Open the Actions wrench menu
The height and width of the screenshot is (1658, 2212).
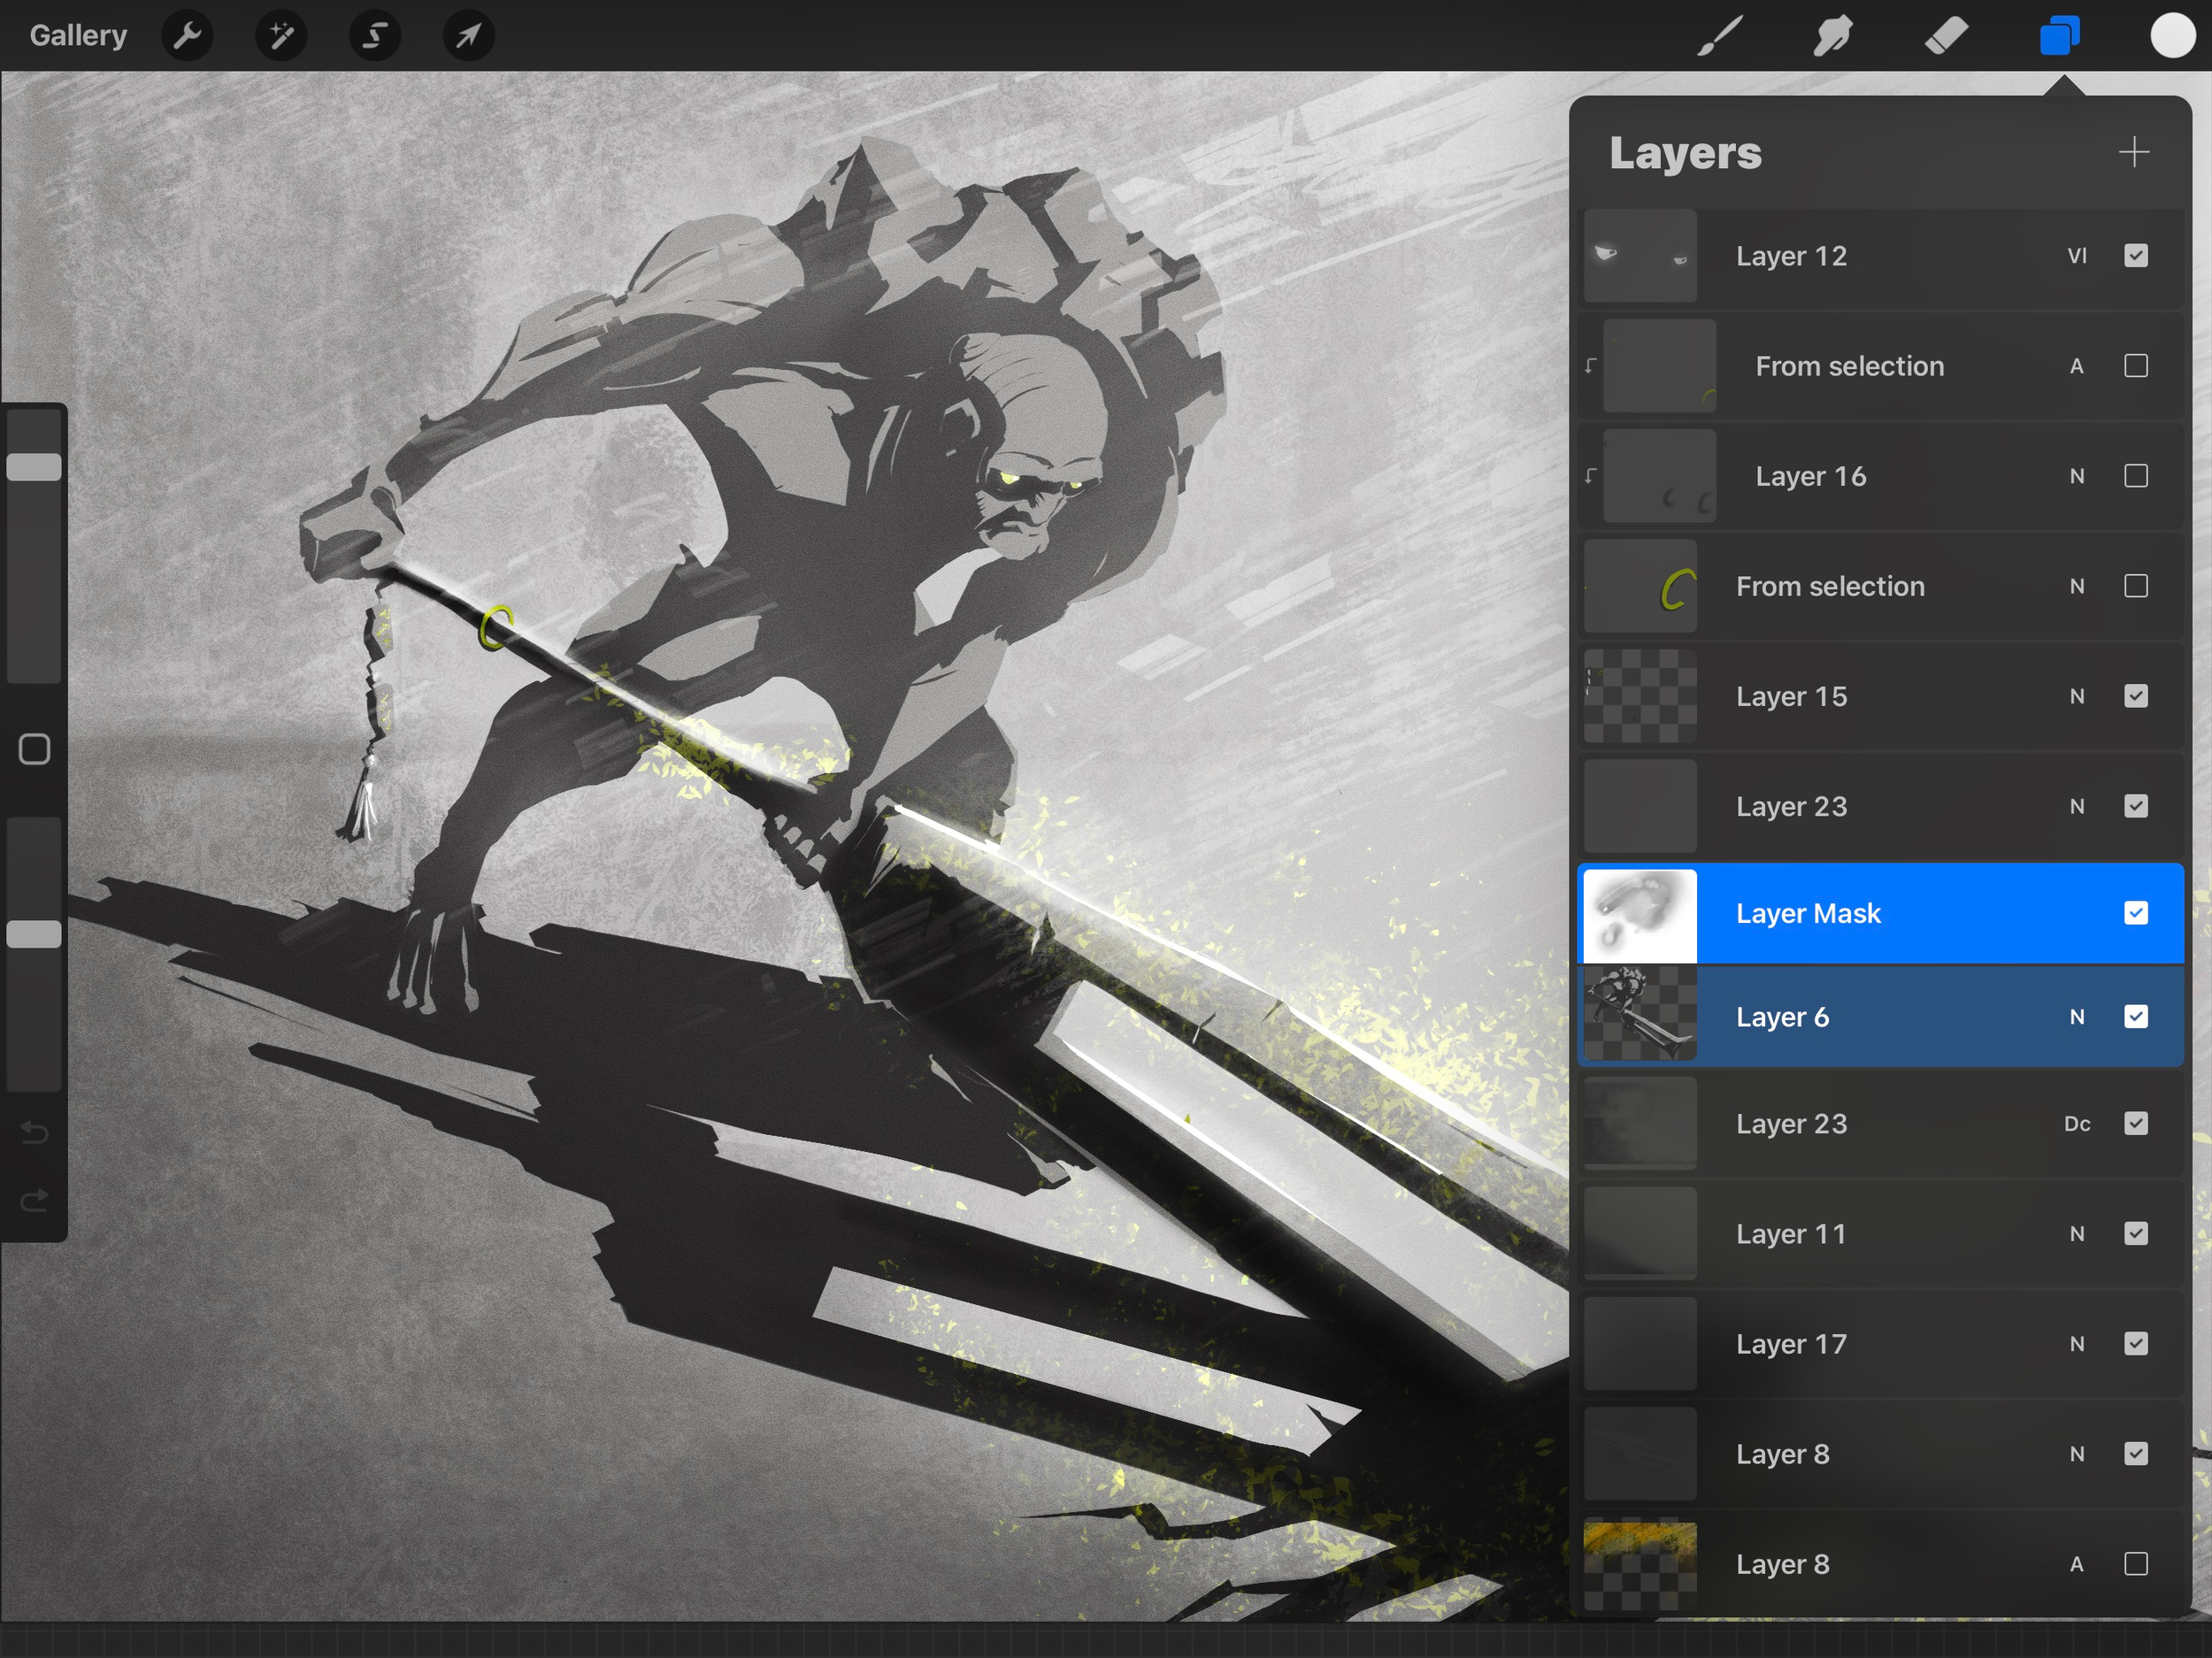(187, 36)
